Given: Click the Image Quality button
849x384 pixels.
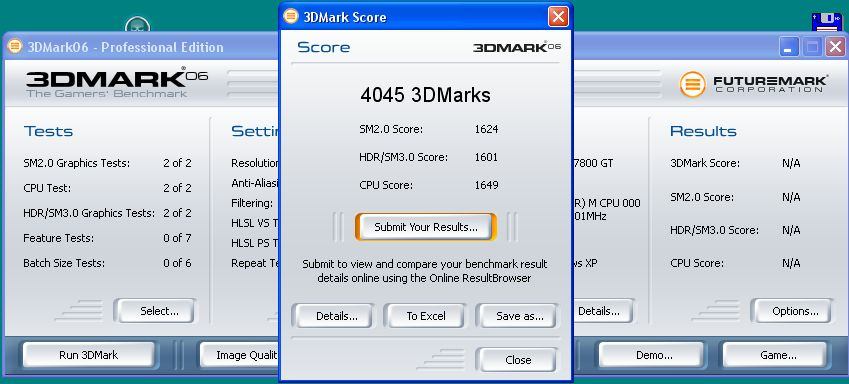Looking at the screenshot, I should (240, 355).
